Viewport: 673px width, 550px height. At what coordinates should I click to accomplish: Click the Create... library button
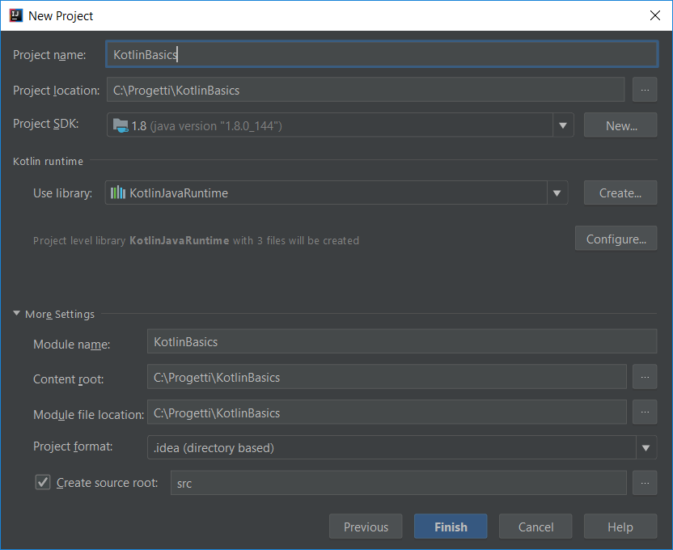(620, 193)
